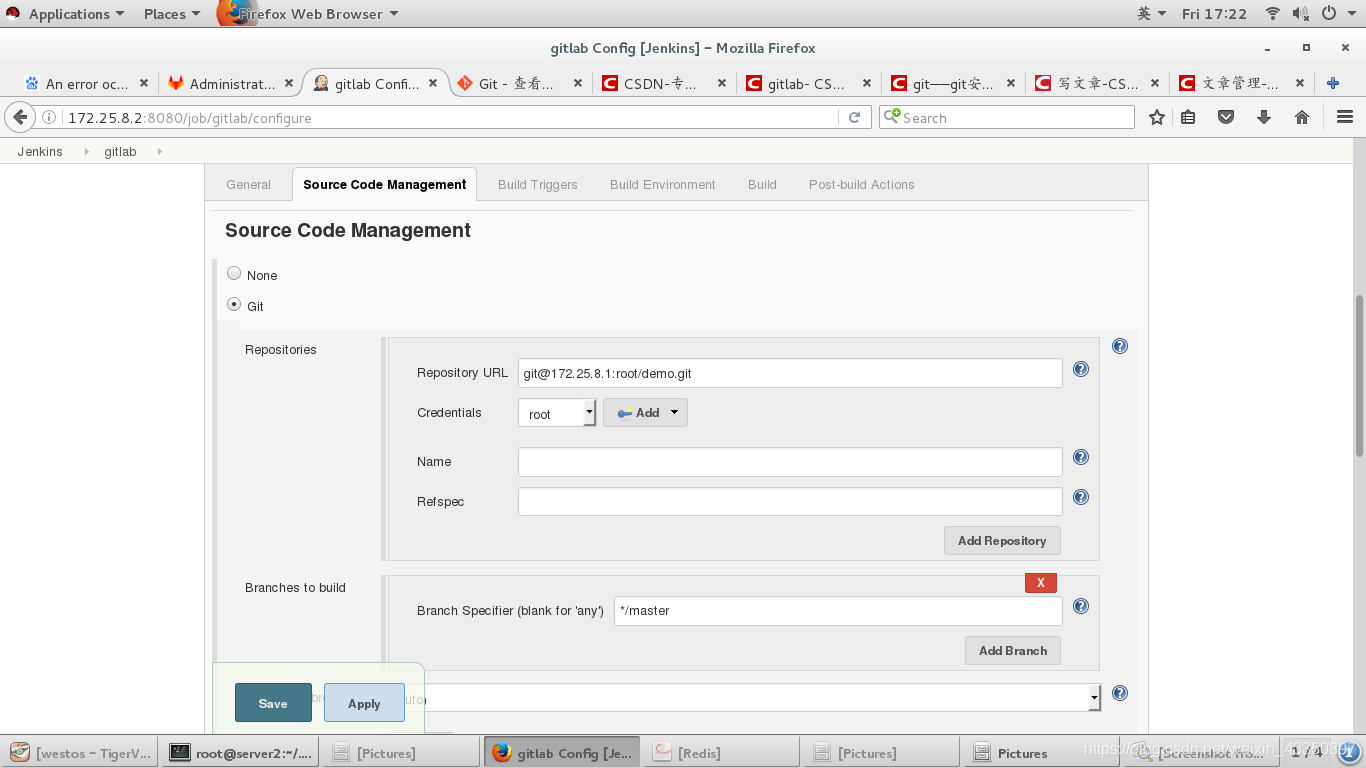Click the page vertical scrollbar thumb
The image size is (1366, 768).
(1359, 375)
